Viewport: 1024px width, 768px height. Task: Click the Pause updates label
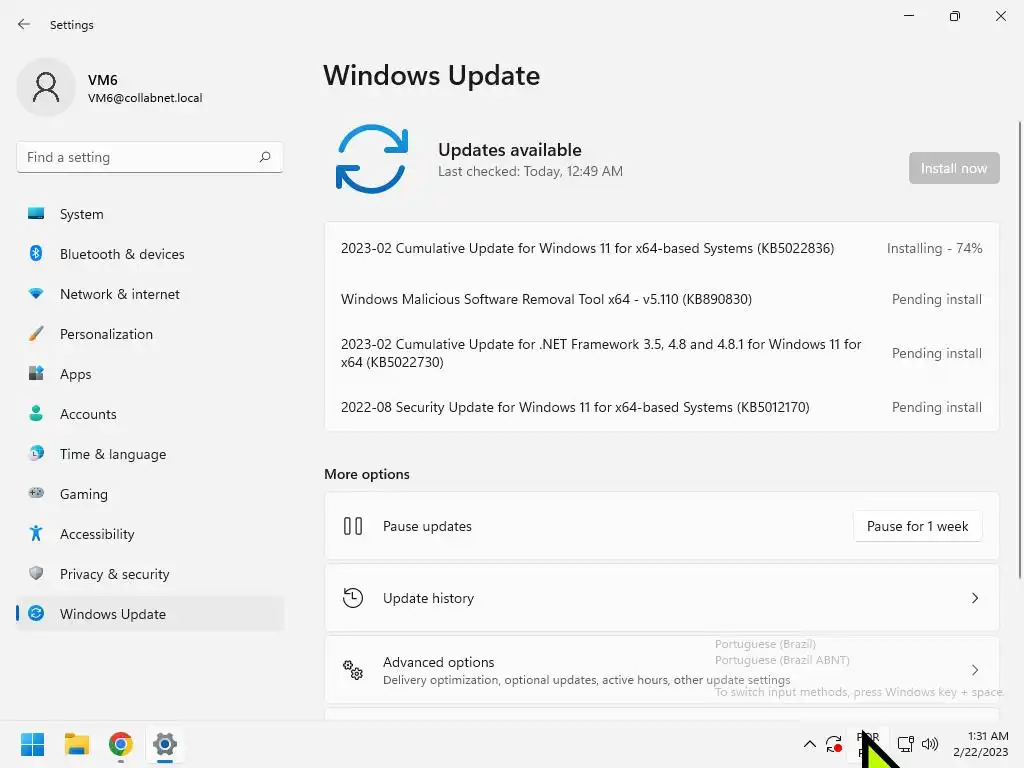tap(427, 526)
